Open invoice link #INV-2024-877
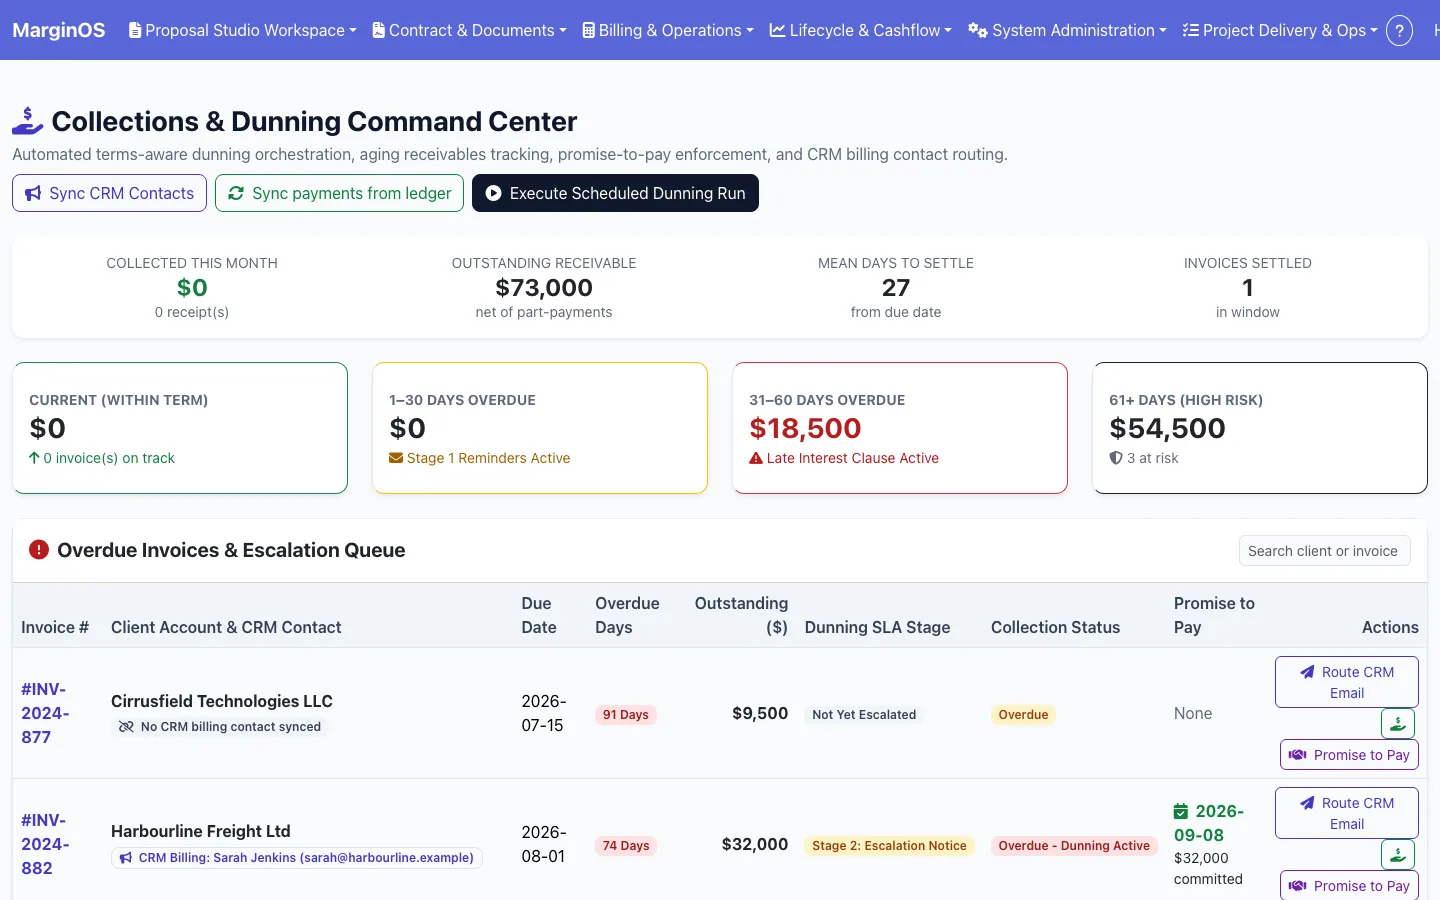Viewport: 1440px width, 900px height. click(45, 713)
